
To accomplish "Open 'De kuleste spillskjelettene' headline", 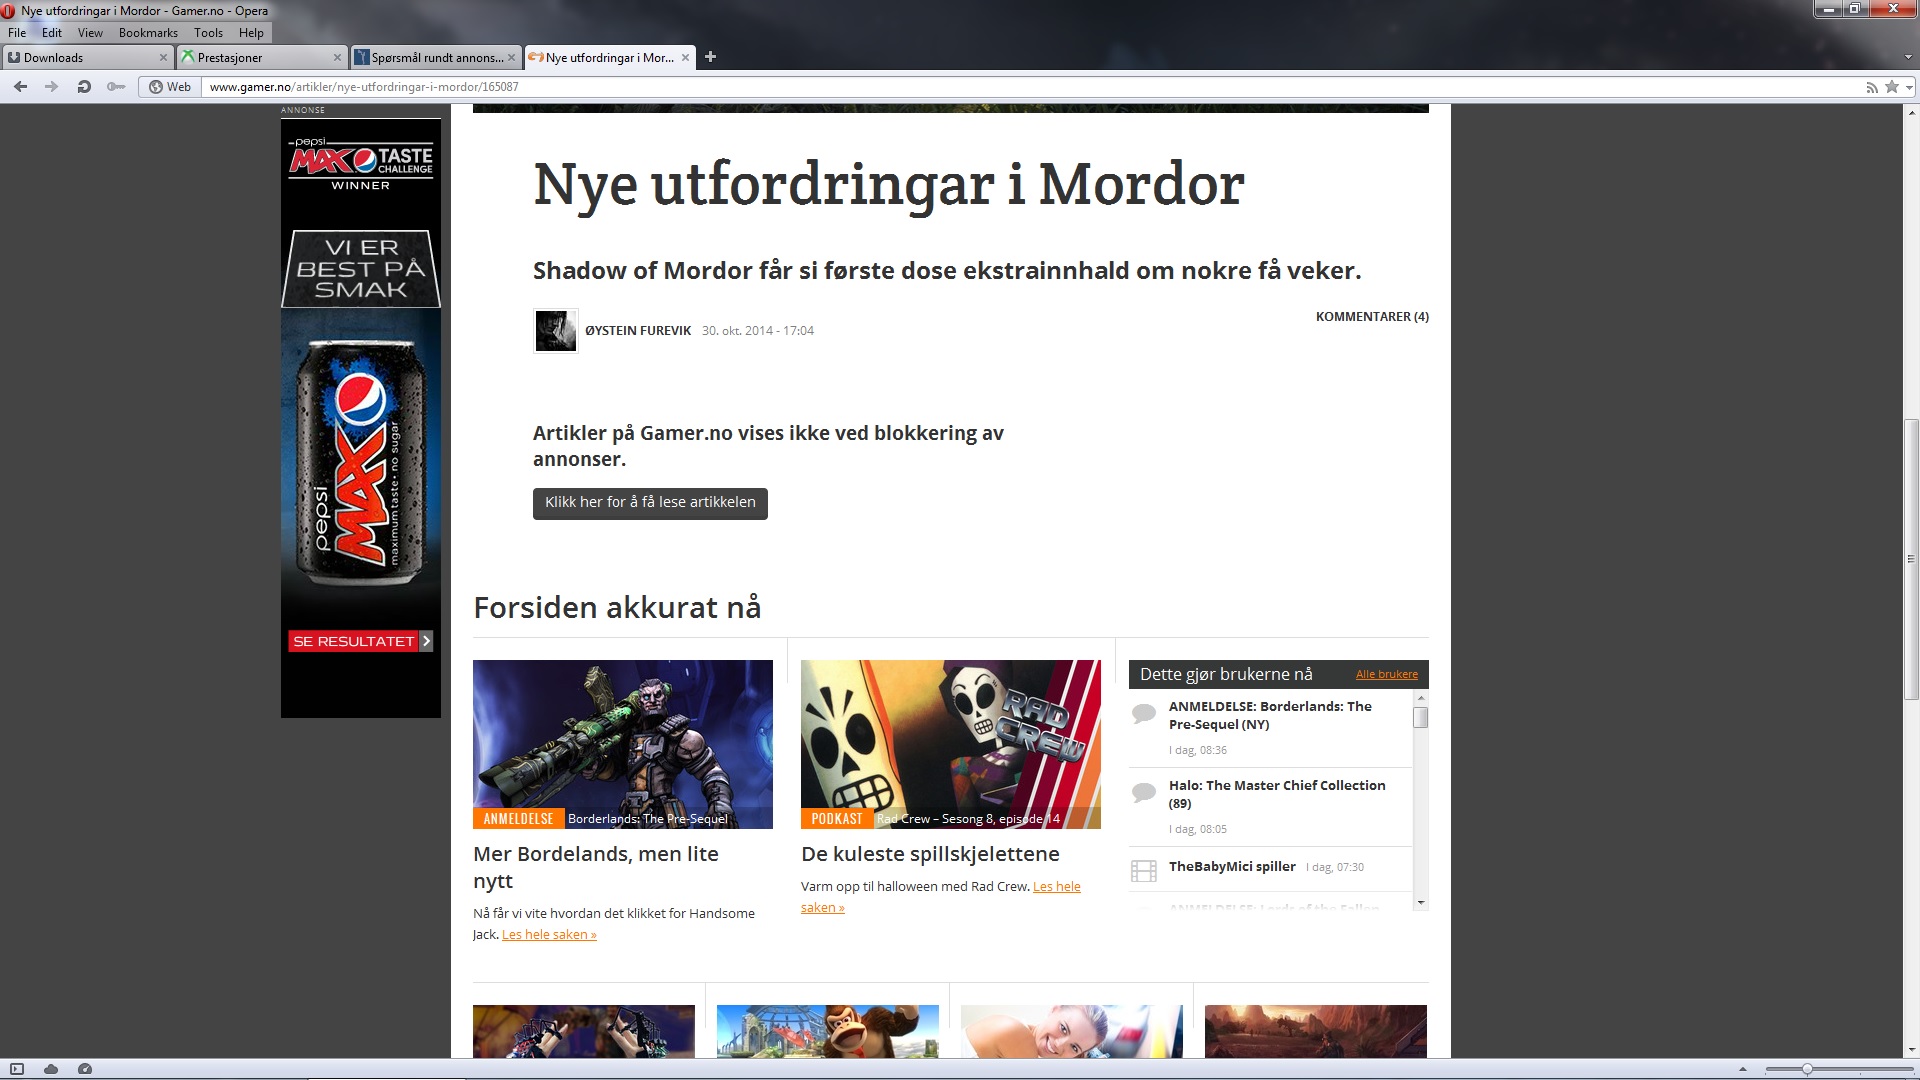I will pos(930,854).
